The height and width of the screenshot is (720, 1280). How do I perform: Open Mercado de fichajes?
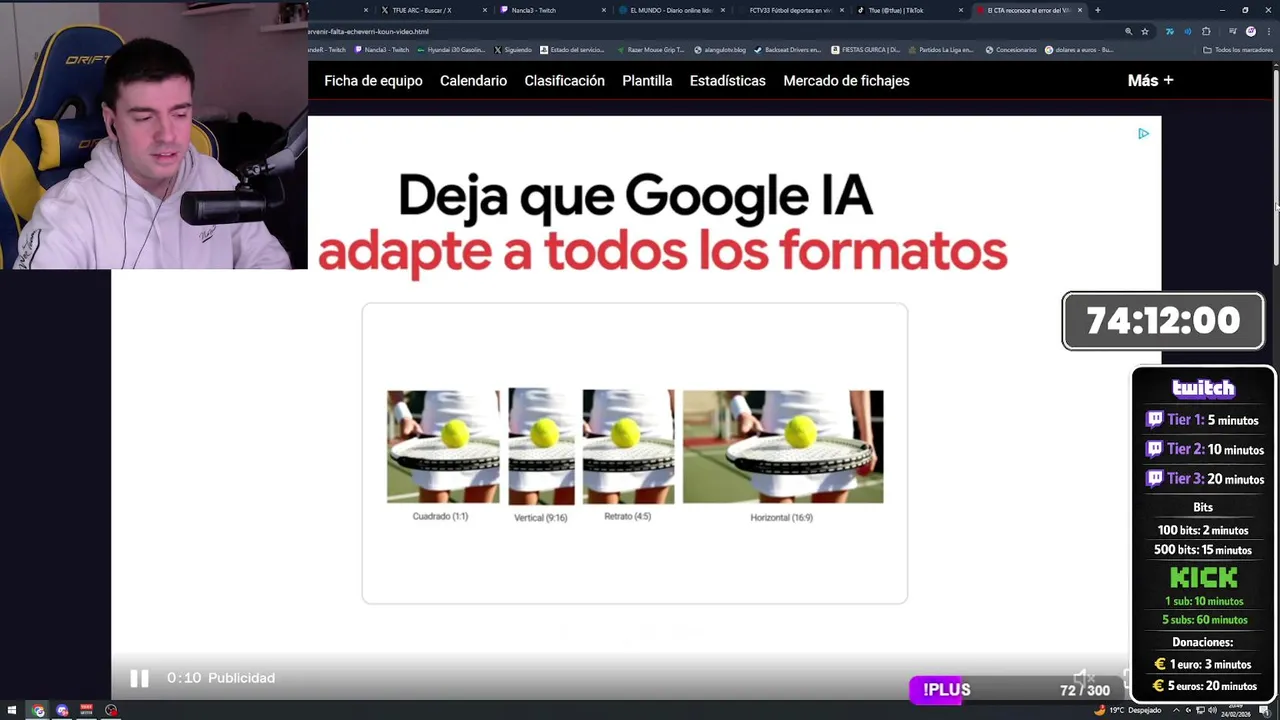click(x=846, y=81)
